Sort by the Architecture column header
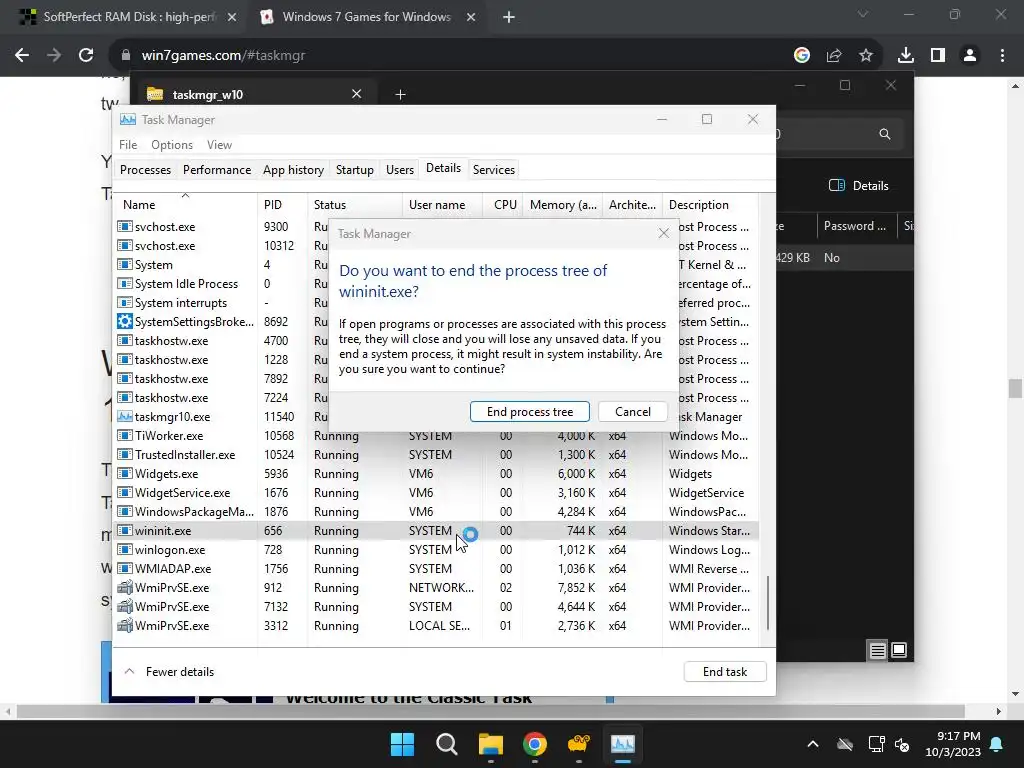This screenshot has width=1024, height=768. pyautogui.click(x=632, y=204)
